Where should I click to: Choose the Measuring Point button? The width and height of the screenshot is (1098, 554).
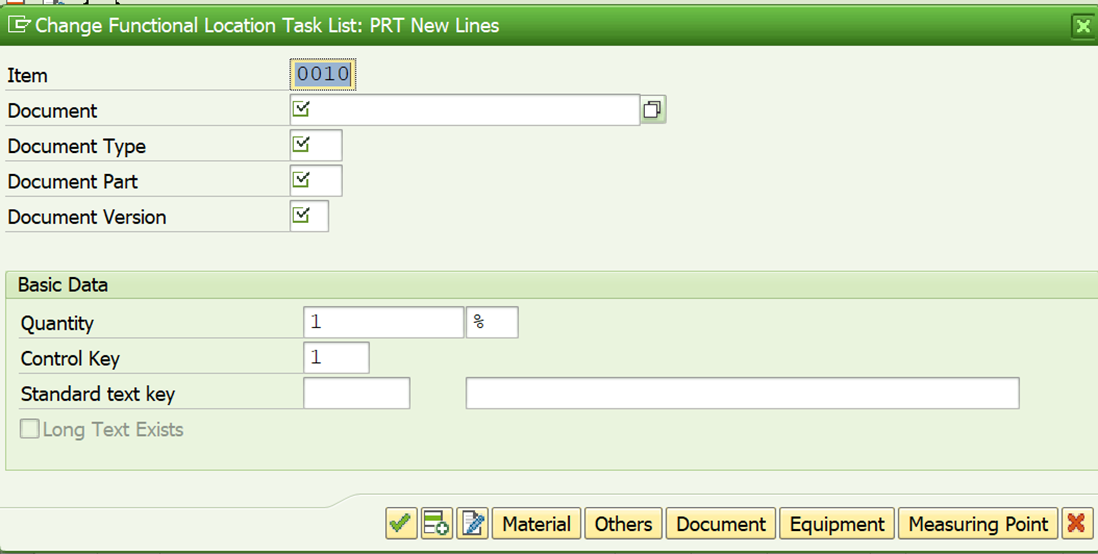978,524
